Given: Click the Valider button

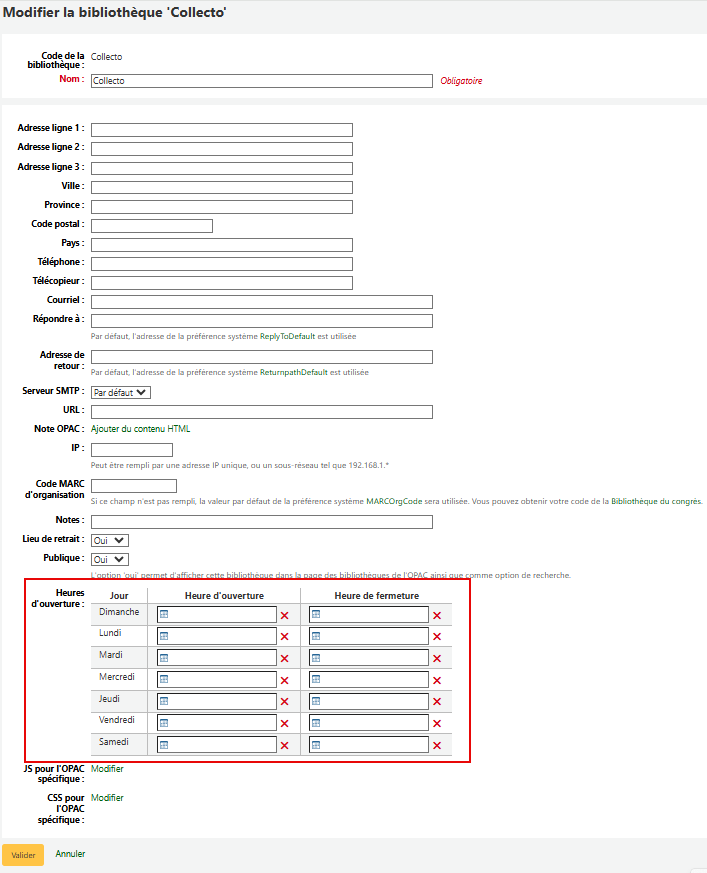Looking at the screenshot, I should tap(23, 855).
